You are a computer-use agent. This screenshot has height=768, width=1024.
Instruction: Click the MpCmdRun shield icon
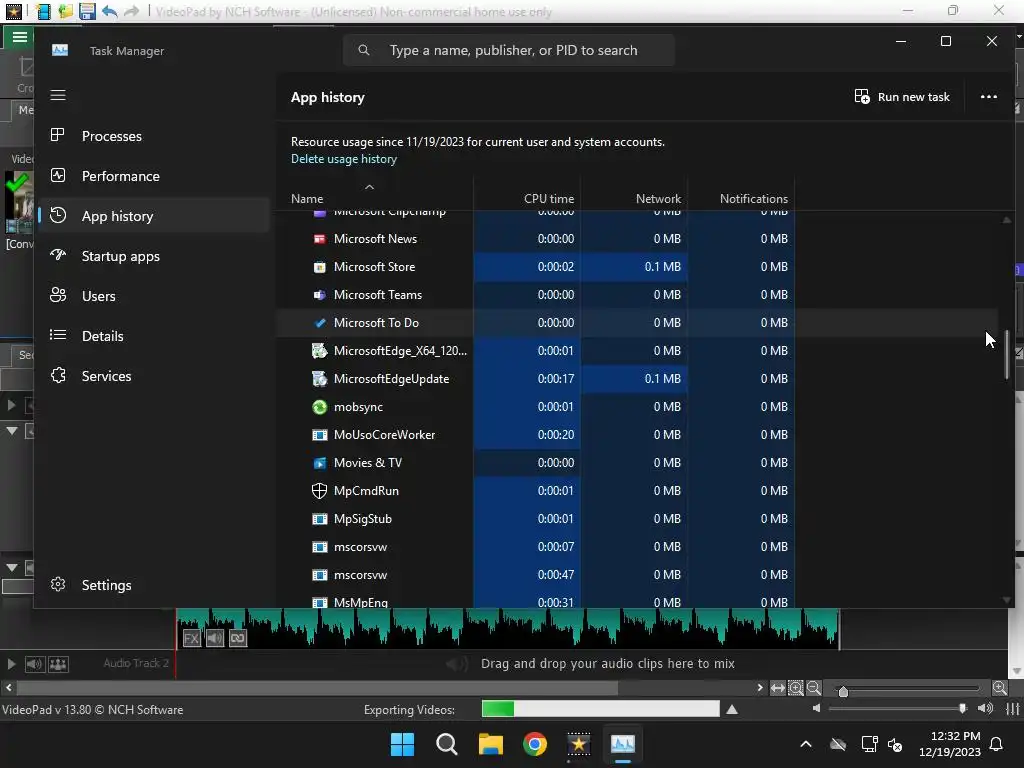[319, 491]
